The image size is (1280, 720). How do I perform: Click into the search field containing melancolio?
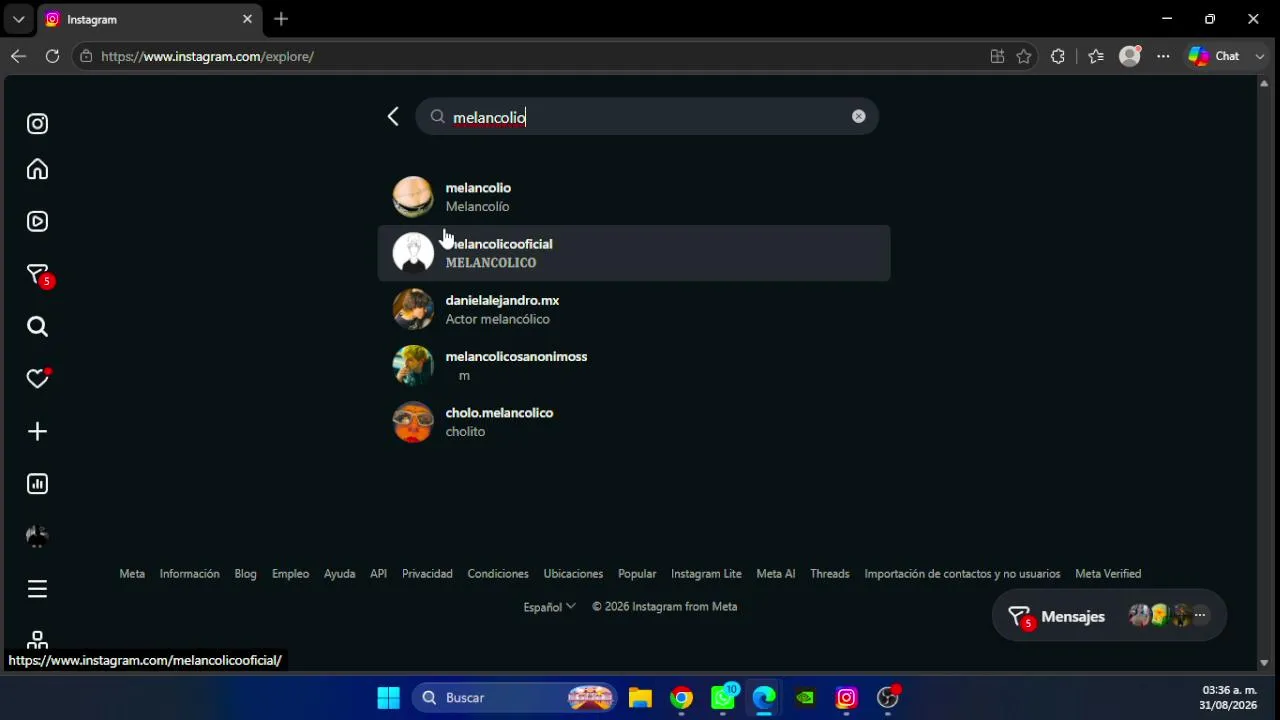point(647,117)
